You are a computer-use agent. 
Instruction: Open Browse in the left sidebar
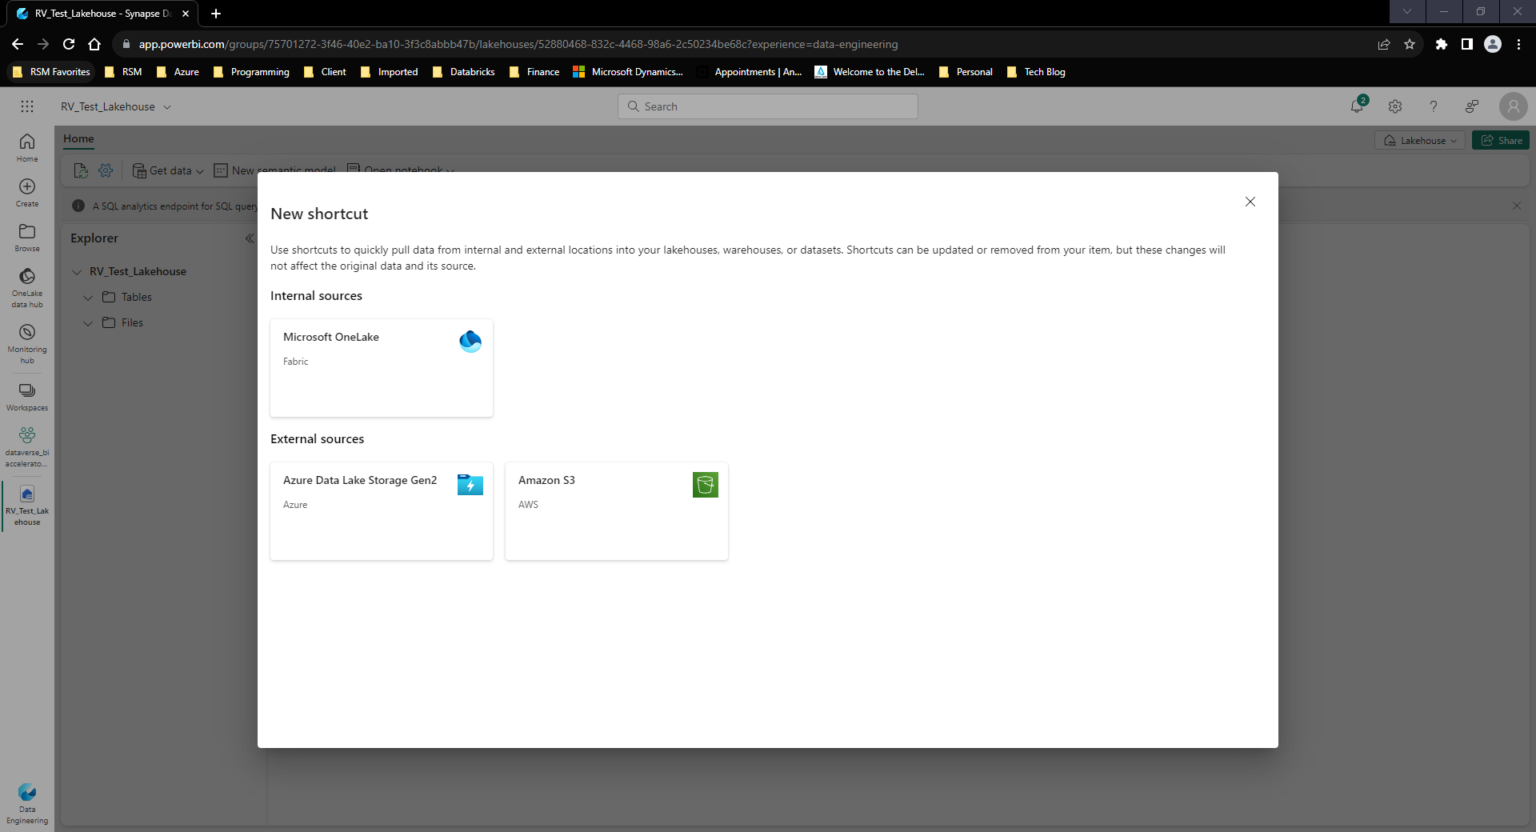[x=27, y=237]
